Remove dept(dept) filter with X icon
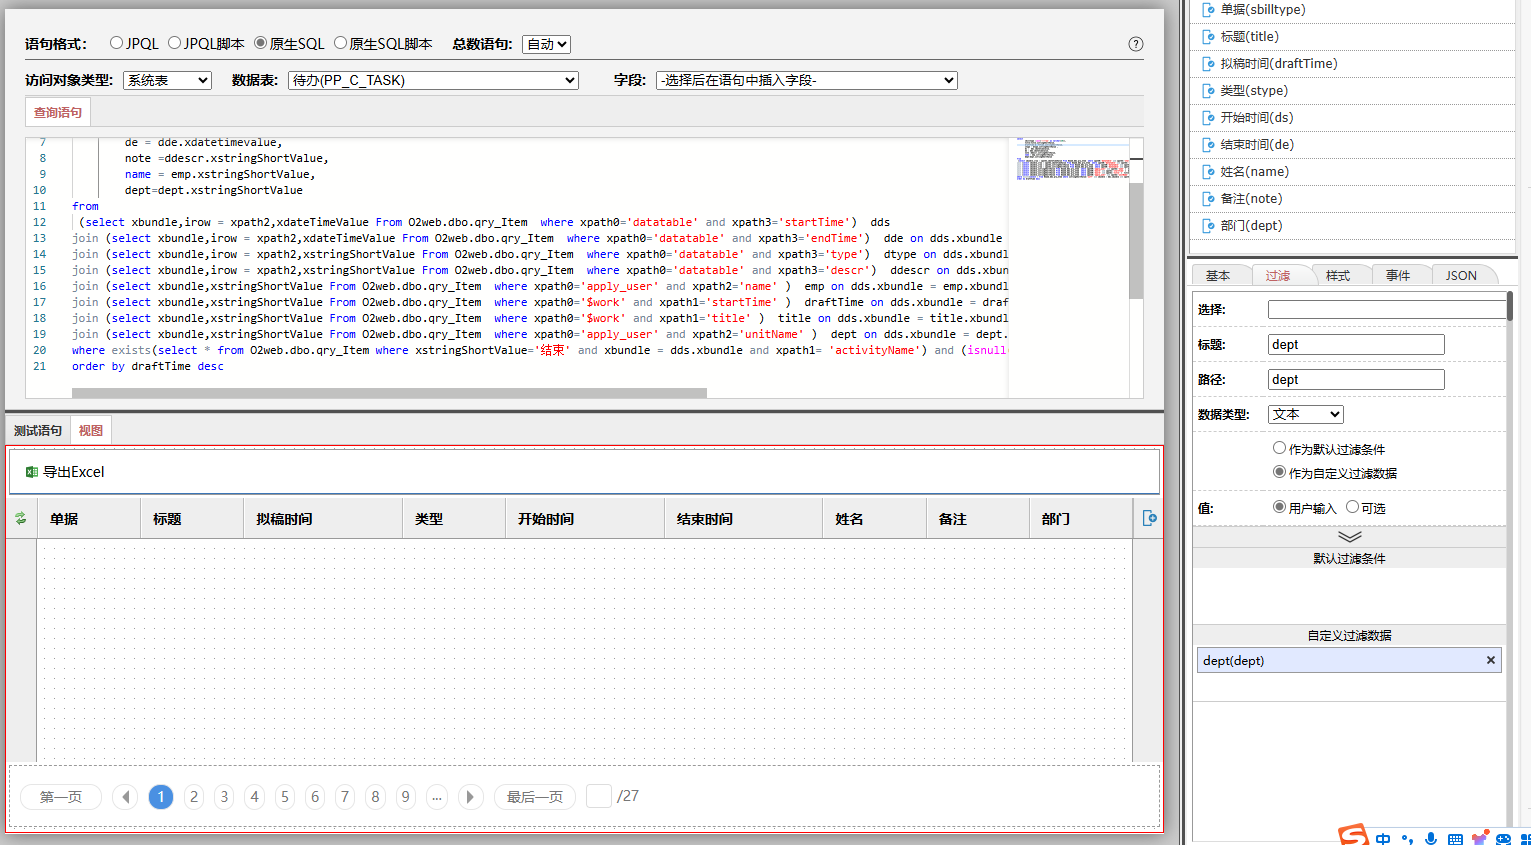Screen dimensions: 1531x845 point(1490,660)
